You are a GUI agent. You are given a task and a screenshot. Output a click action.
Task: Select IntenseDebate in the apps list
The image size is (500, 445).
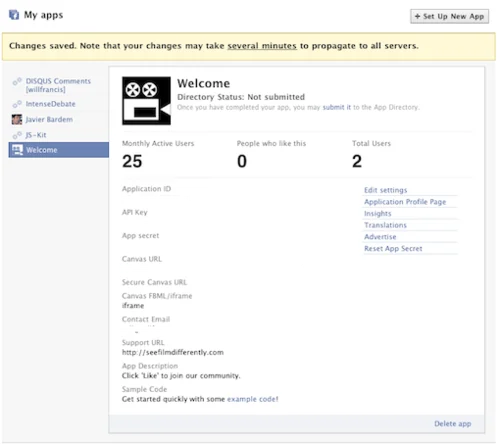point(51,104)
